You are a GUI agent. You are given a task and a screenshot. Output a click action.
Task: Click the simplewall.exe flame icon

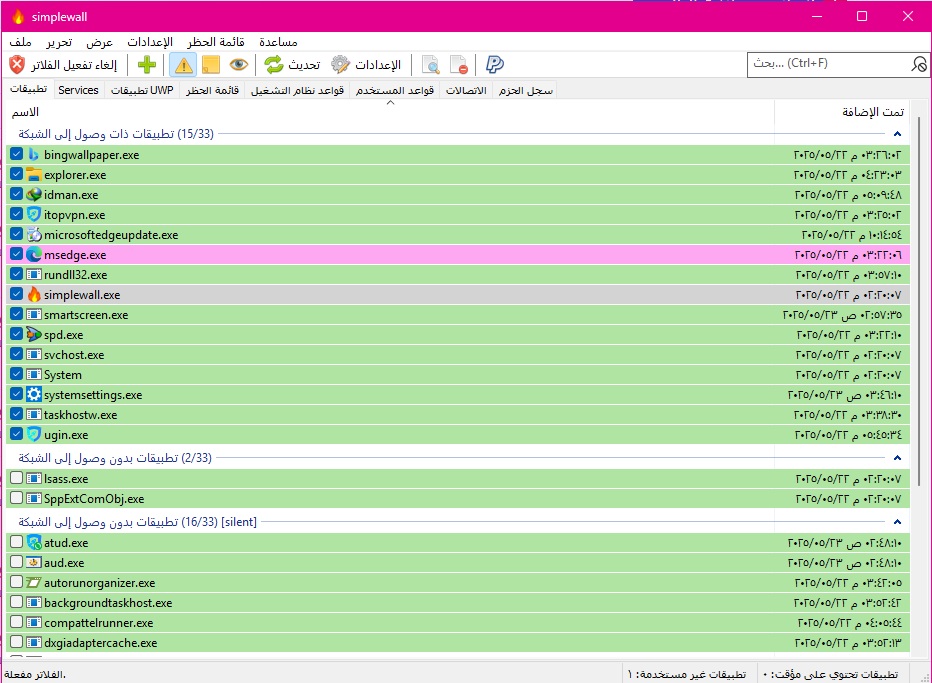pyautogui.click(x=34, y=294)
